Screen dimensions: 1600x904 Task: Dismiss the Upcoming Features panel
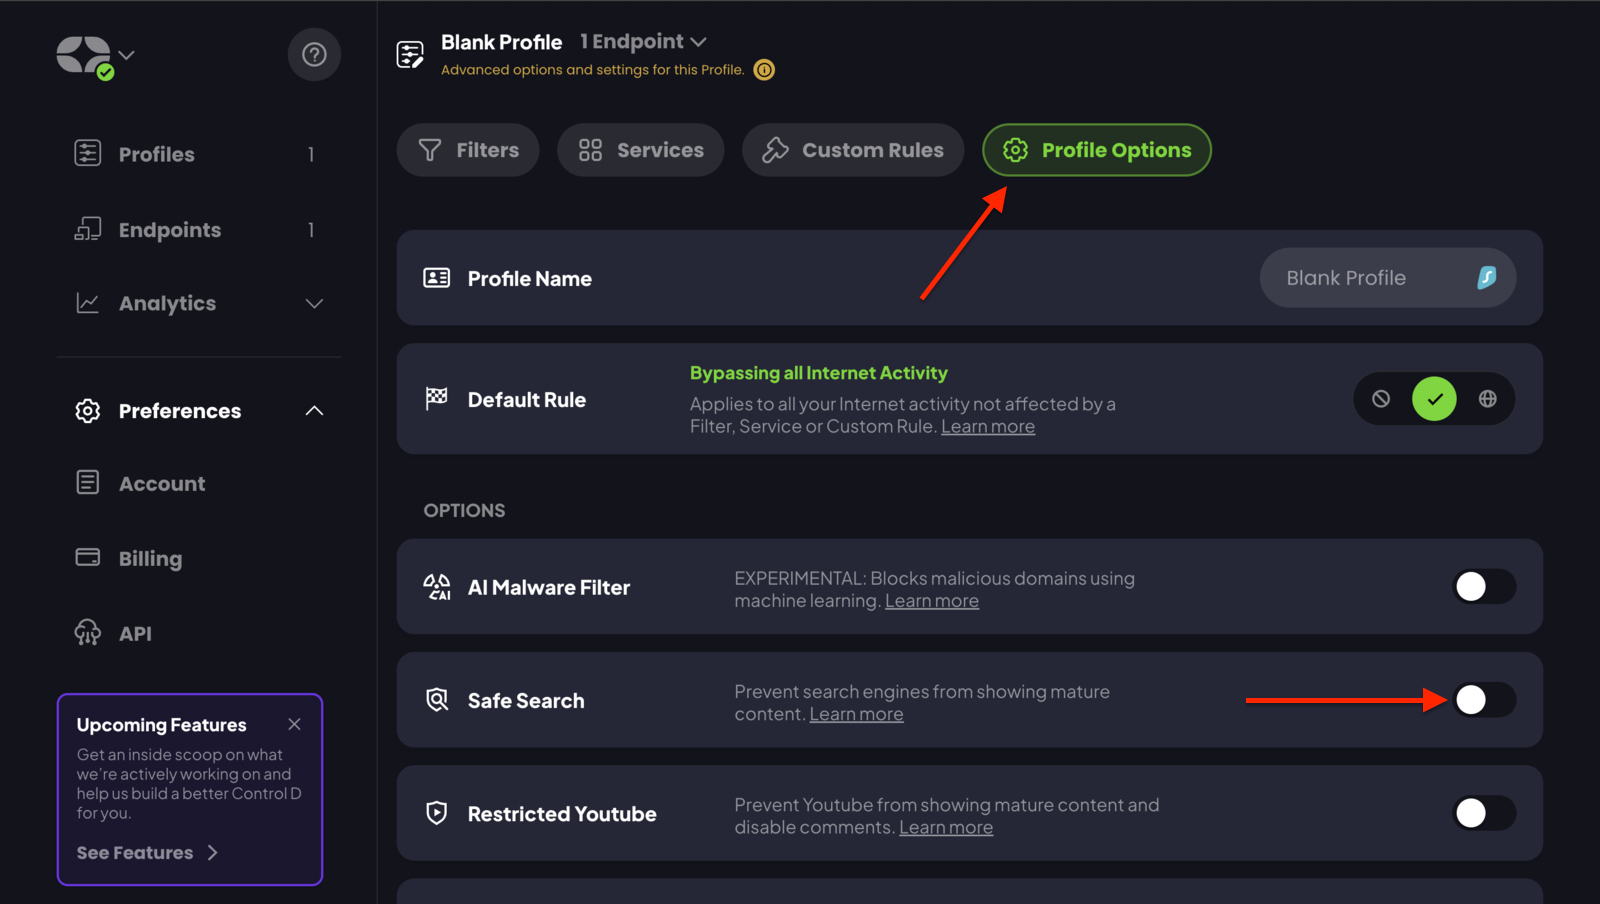(x=294, y=723)
